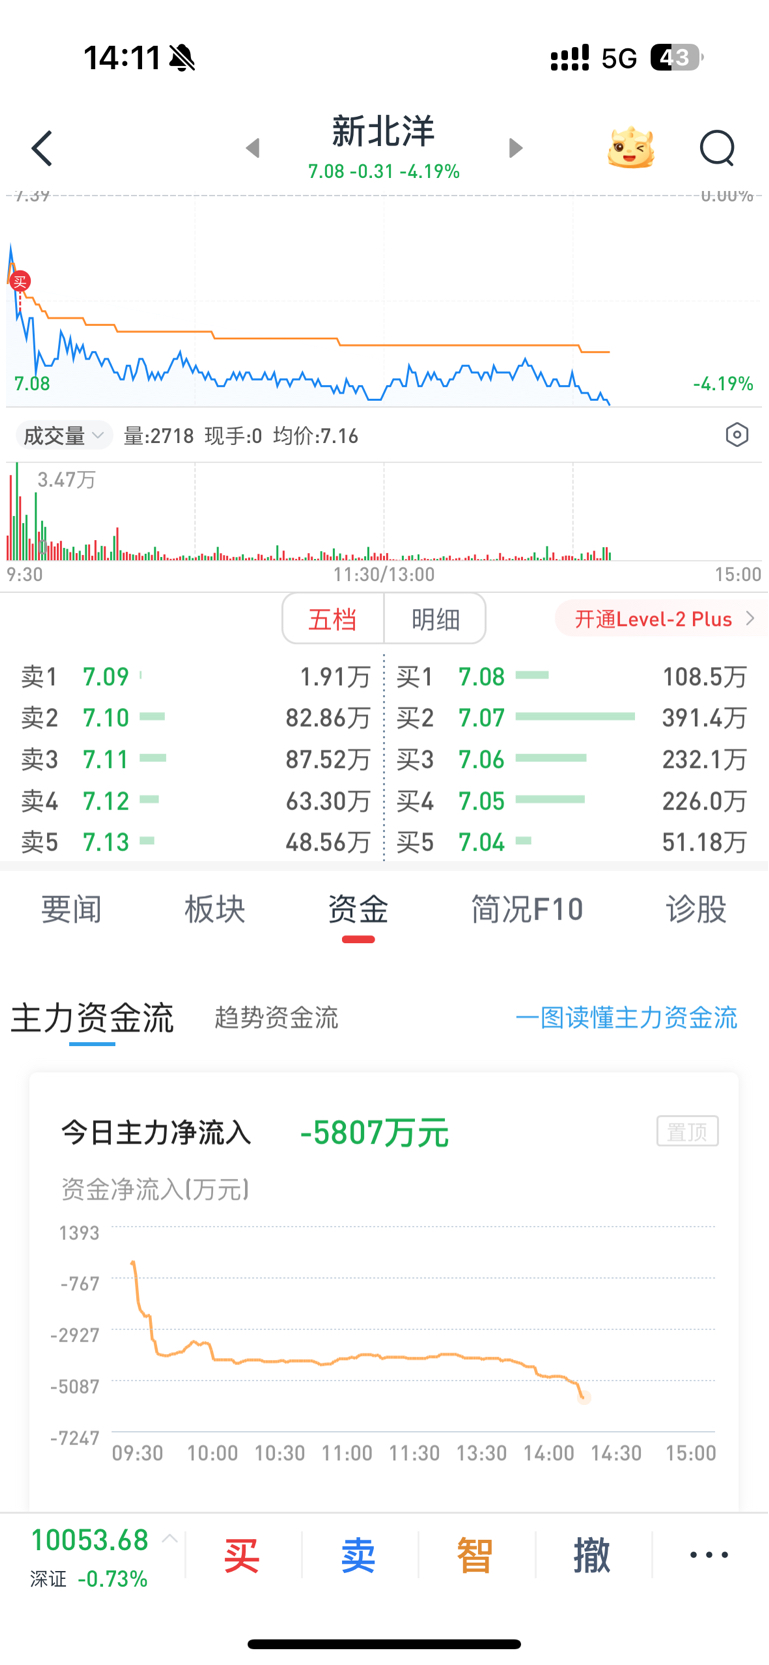Viewport: 769px width, 1665px height.
Task: Tap the 3.47万 volume label
Action: click(x=67, y=480)
